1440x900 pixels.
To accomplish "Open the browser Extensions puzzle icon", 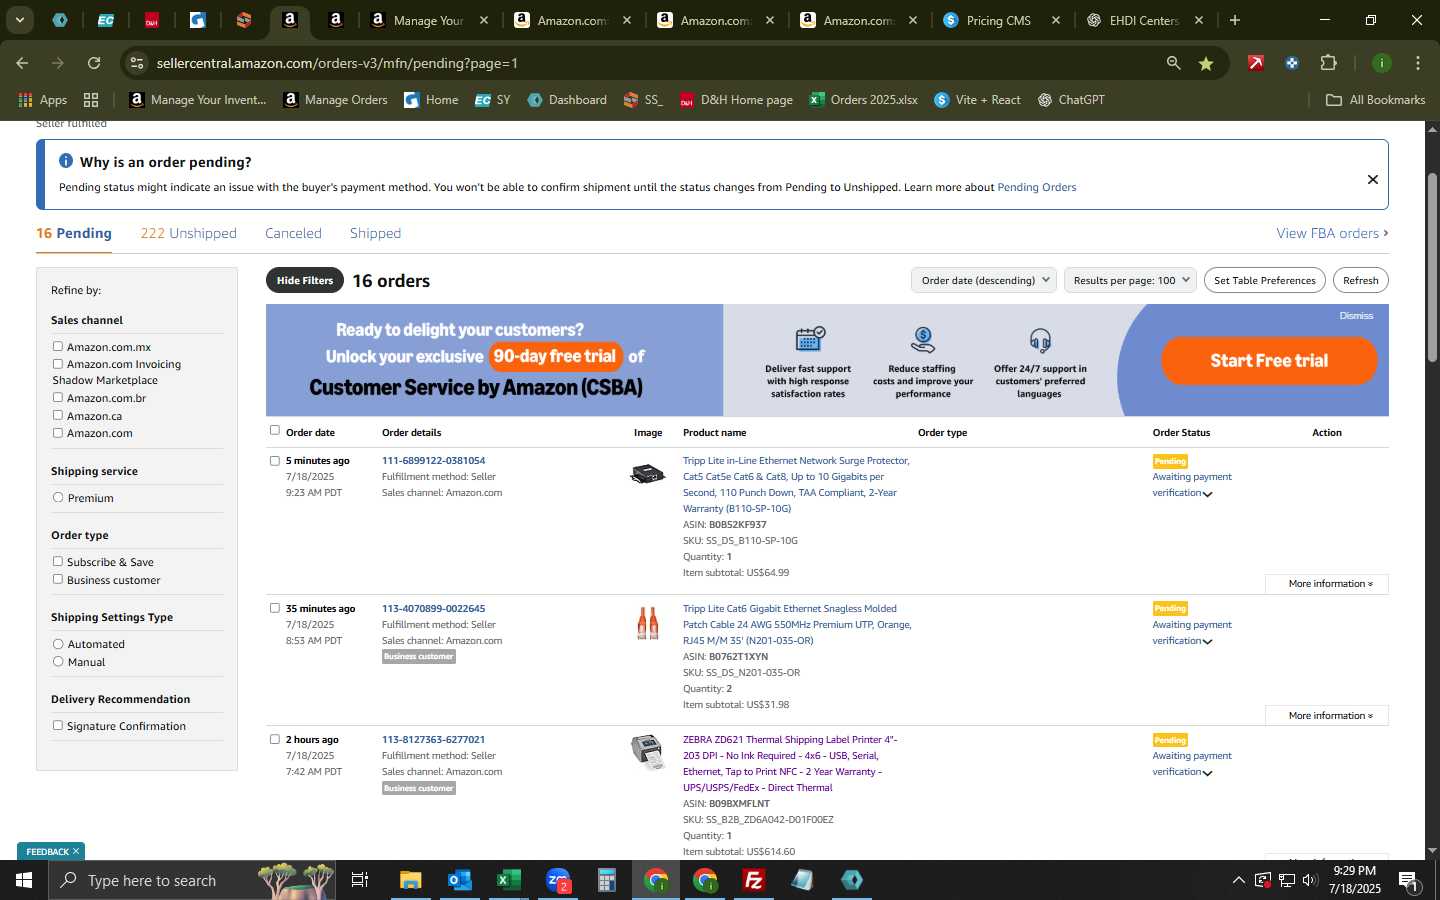I will pyautogui.click(x=1328, y=63).
